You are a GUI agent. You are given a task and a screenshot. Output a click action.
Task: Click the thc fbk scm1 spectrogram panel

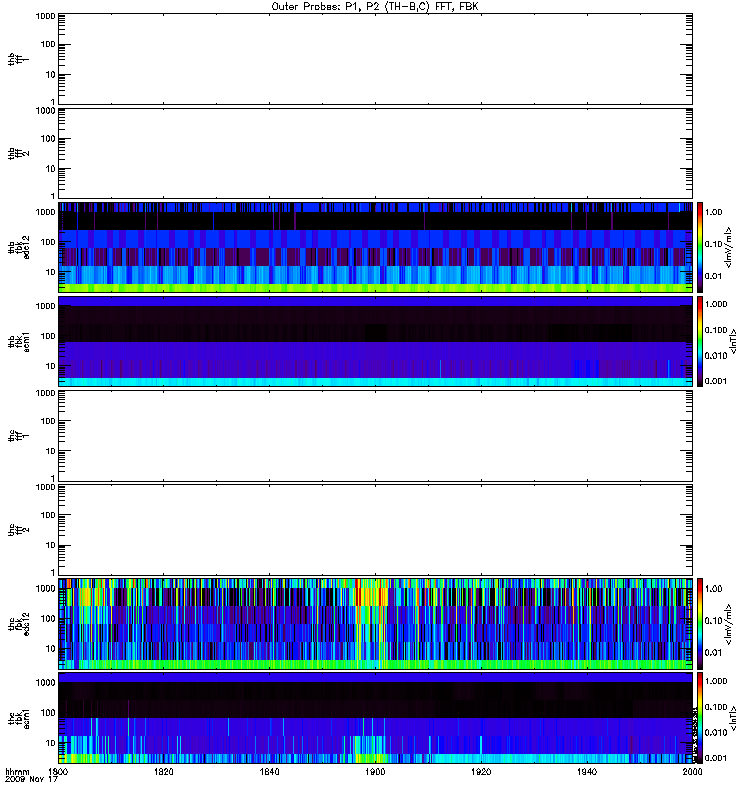[376, 718]
